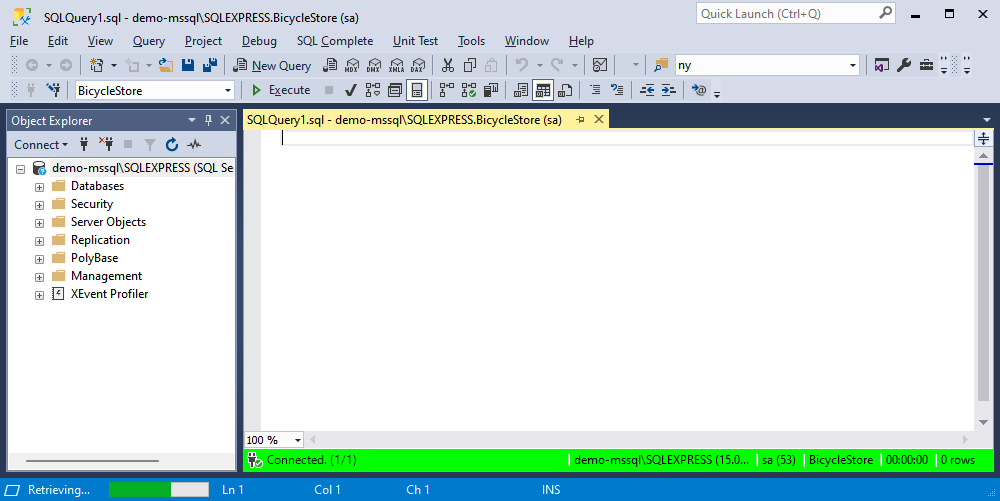
Task: Toggle Include Live Query Statistics
Action: pos(469,90)
